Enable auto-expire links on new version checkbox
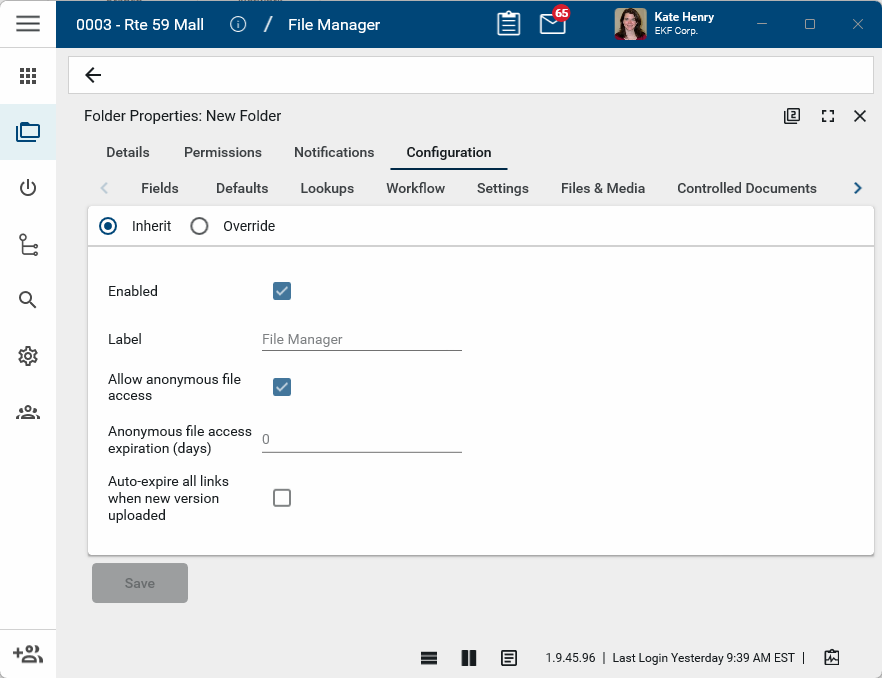This screenshot has width=882, height=678. point(282,498)
